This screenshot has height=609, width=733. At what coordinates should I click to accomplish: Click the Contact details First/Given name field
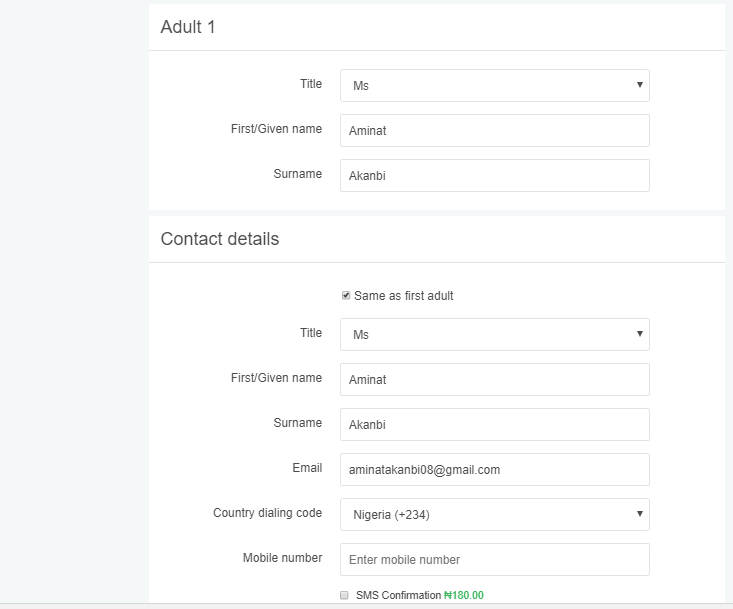click(495, 380)
